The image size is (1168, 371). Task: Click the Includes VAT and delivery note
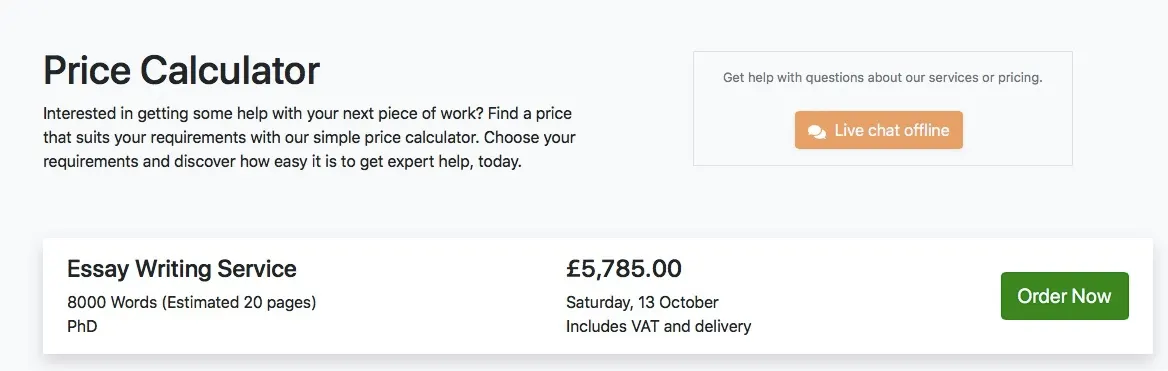tap(658, 326)
